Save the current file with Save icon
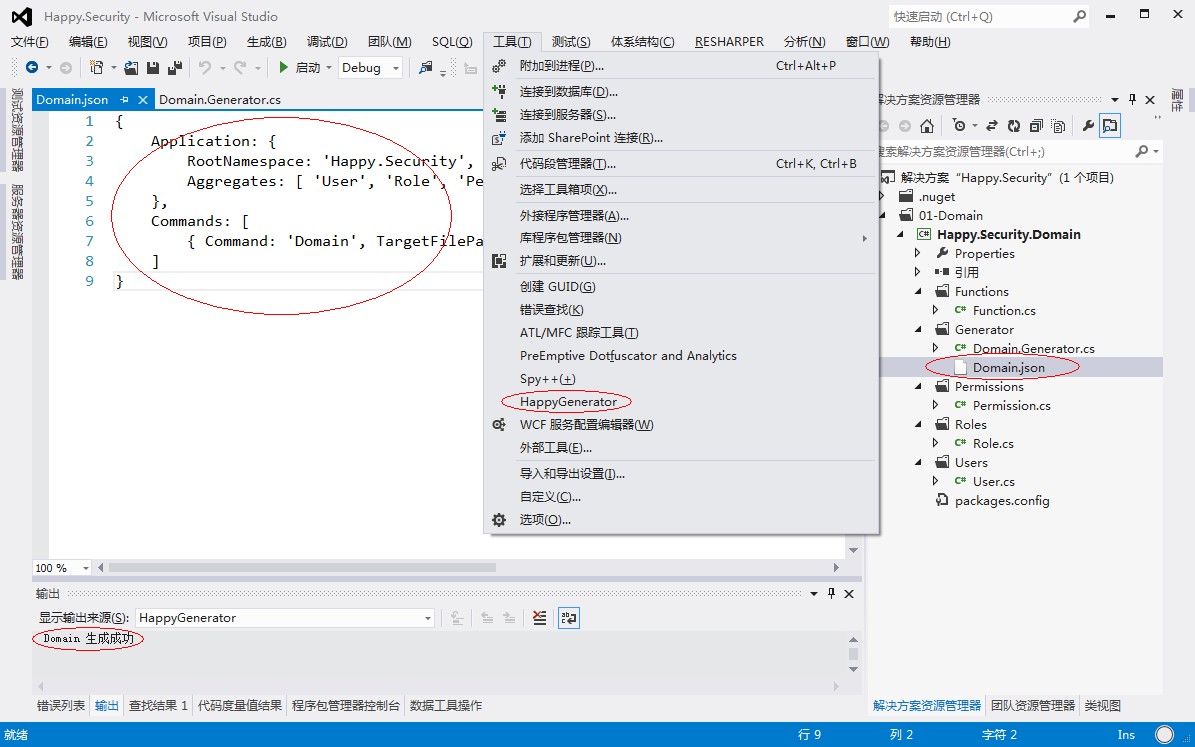 click(x=152, y=67)
